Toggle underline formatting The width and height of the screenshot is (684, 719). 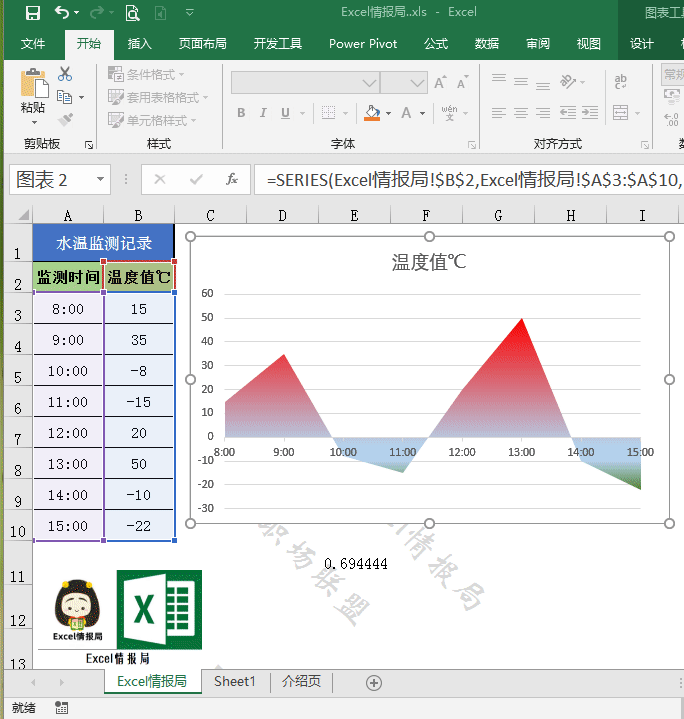285,113
